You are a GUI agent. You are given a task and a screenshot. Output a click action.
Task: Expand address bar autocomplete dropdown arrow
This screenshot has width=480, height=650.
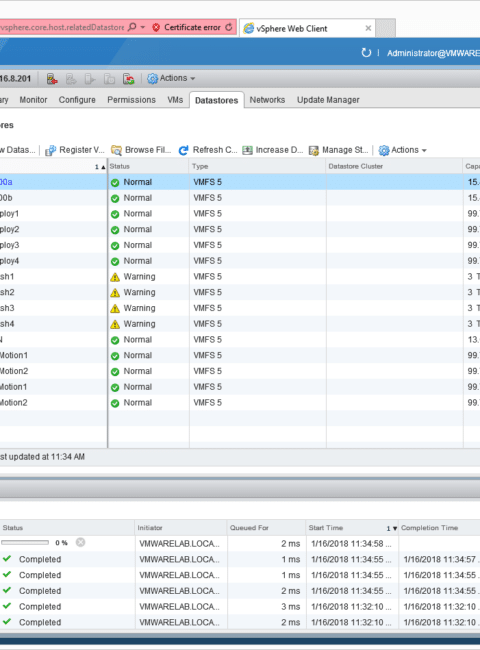pos(143,27)
